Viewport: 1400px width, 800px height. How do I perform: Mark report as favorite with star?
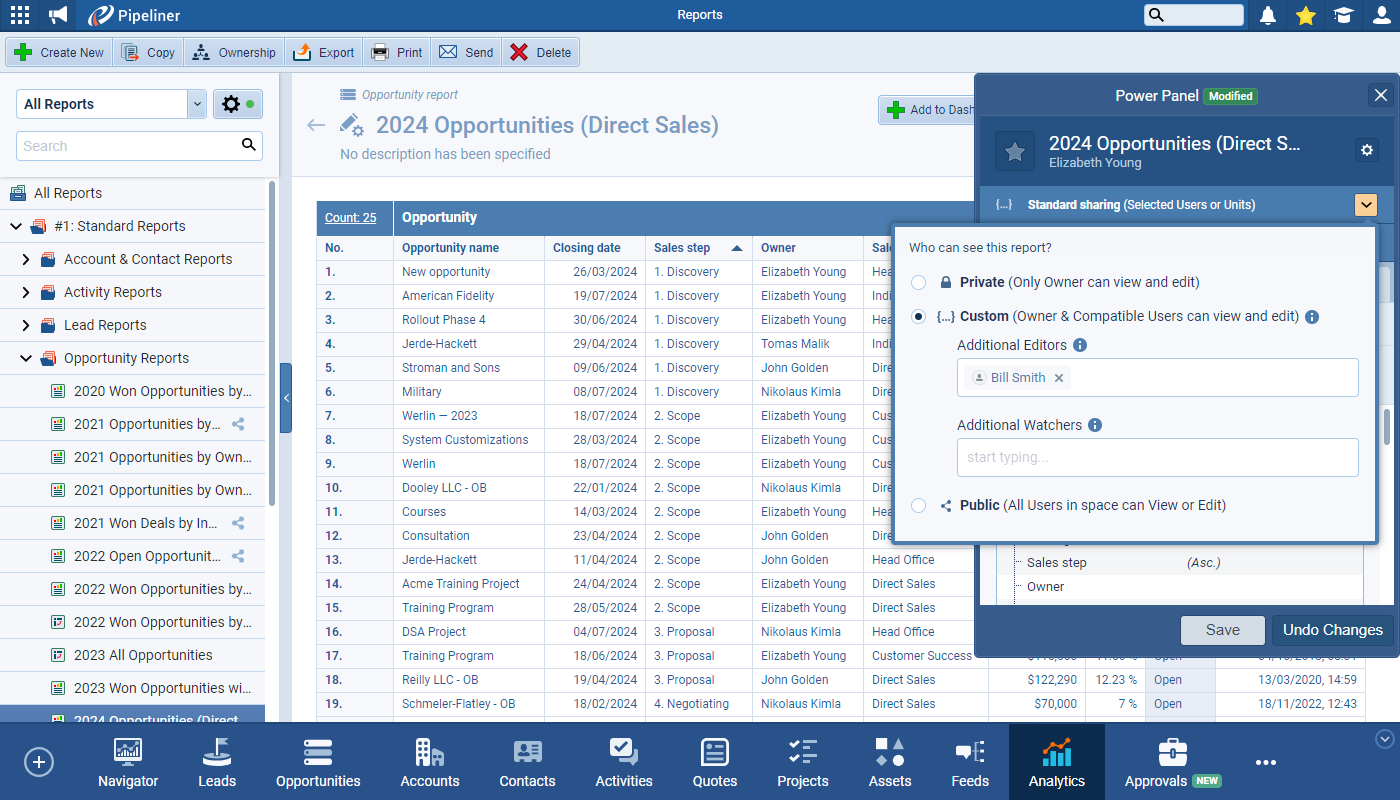(x=1014, y=151)
